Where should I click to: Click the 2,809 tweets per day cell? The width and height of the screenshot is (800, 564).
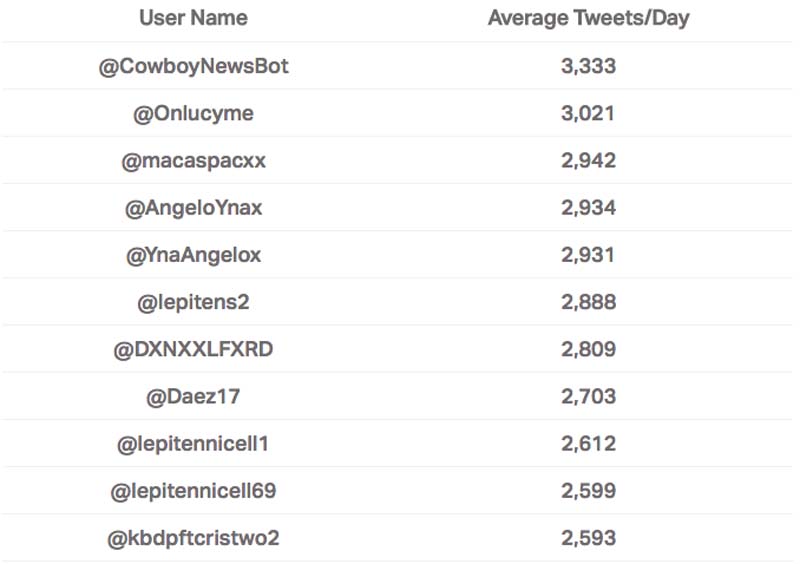(x=588, y=349)
